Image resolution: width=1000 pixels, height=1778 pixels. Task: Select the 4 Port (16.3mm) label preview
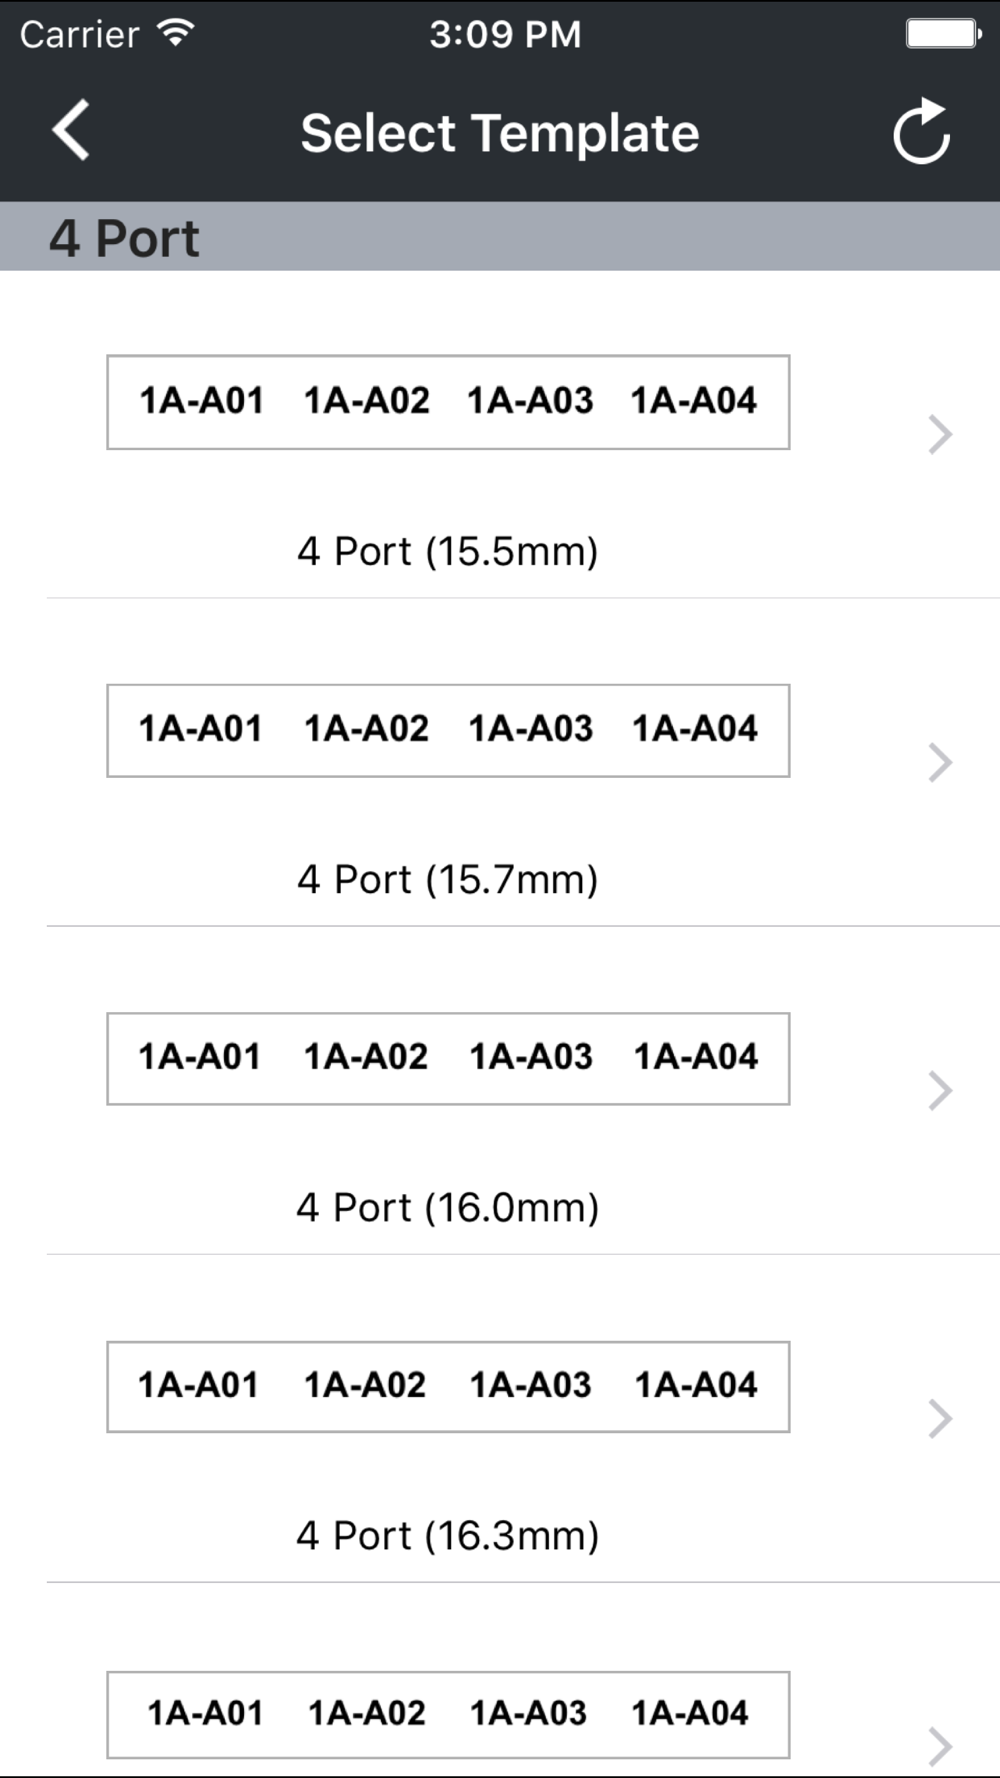(448, 1386)
